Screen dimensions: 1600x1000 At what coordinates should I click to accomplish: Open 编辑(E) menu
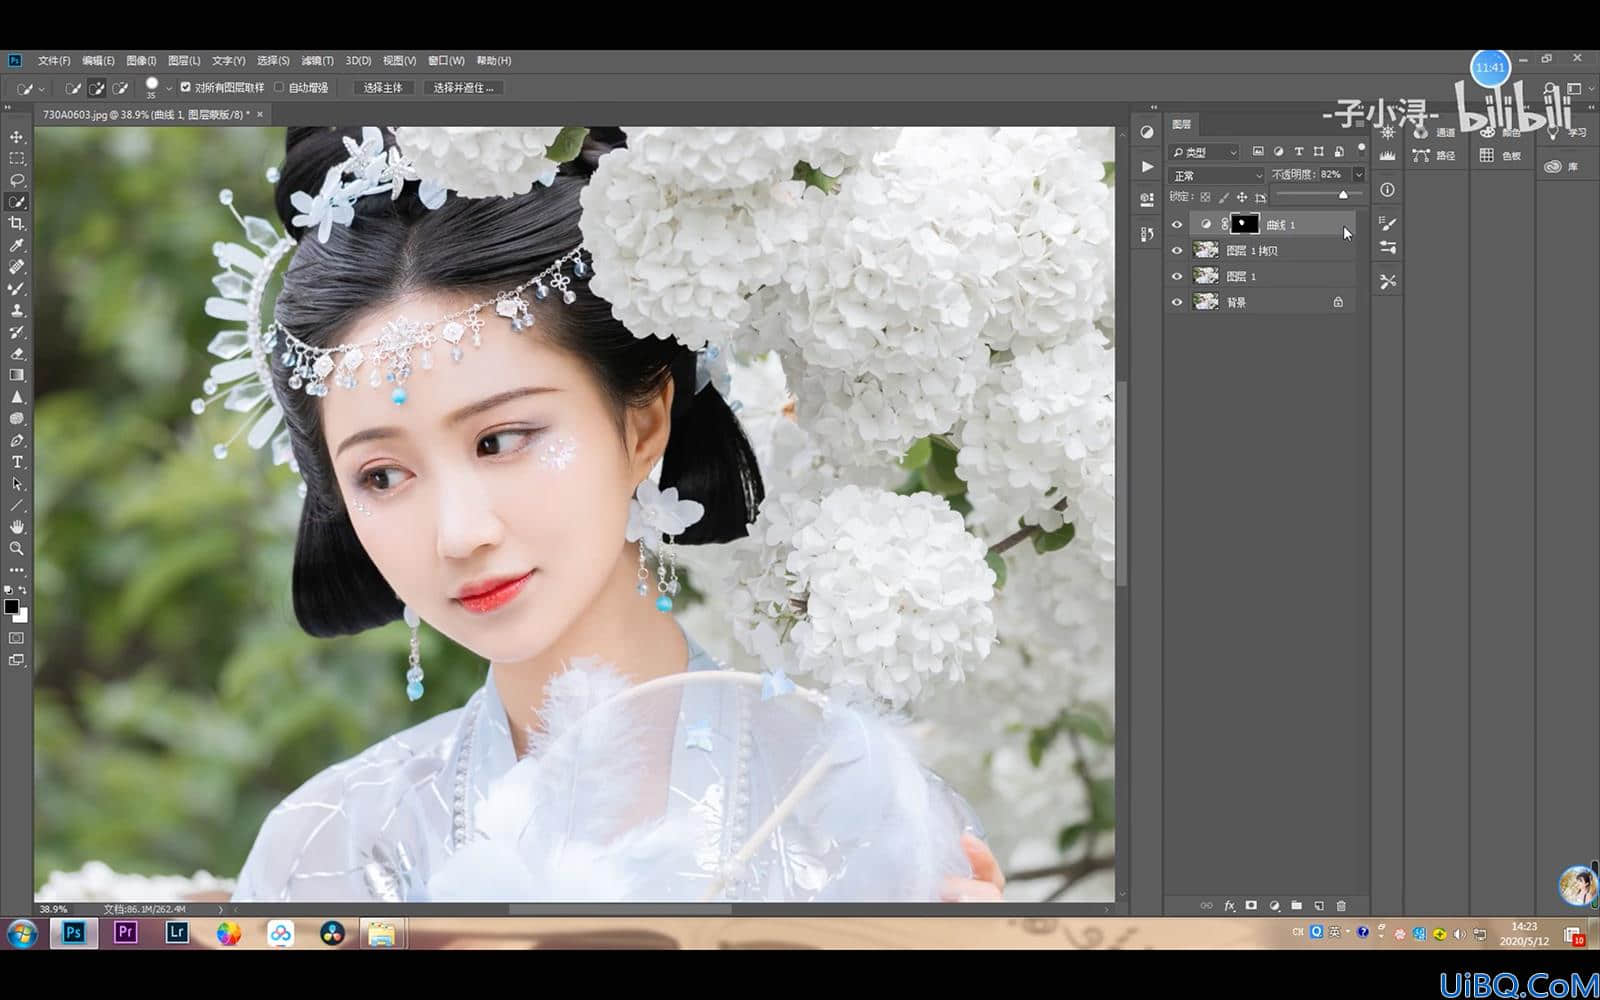98,61
